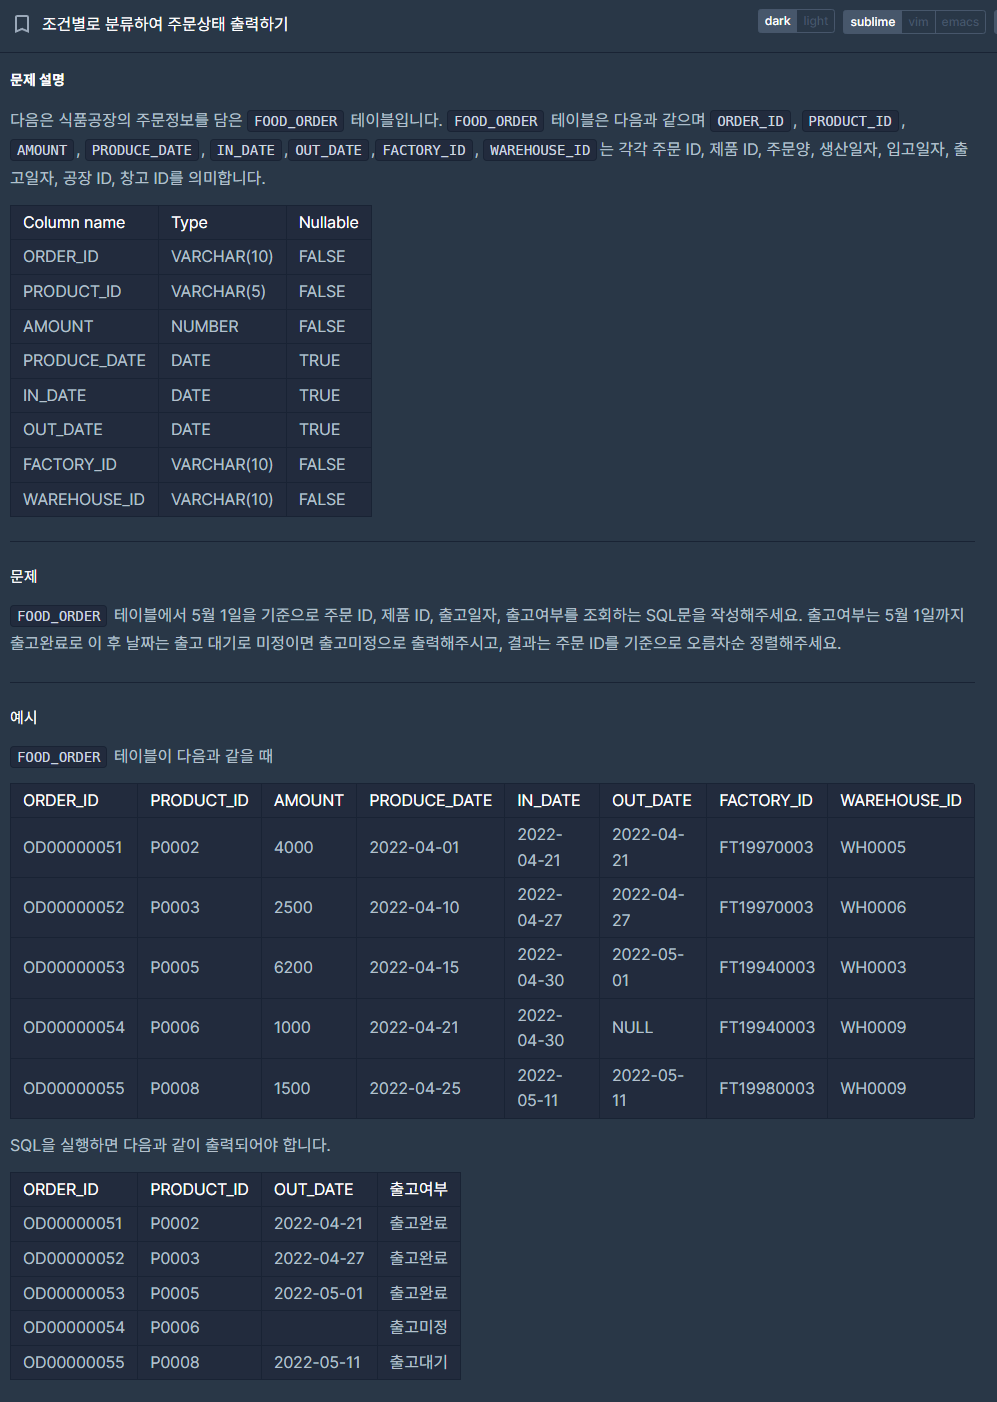Click the AMOUNT header in the example table

tap(309, 801)
